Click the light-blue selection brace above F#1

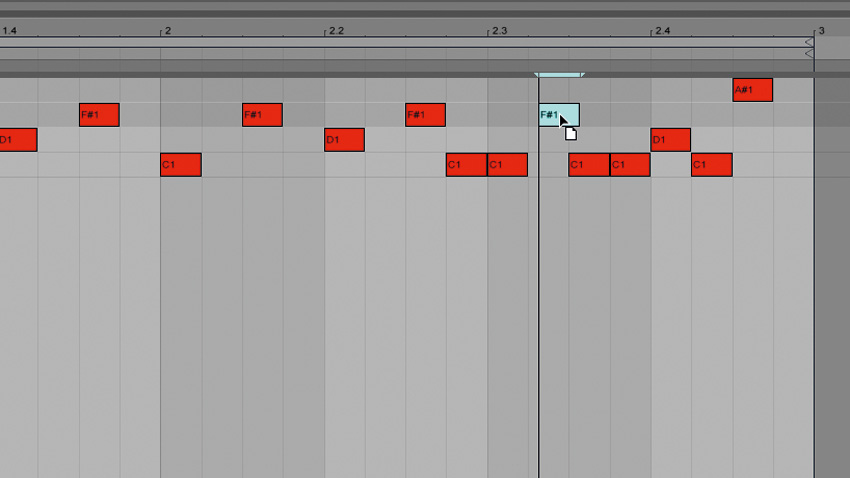(559, 75)
